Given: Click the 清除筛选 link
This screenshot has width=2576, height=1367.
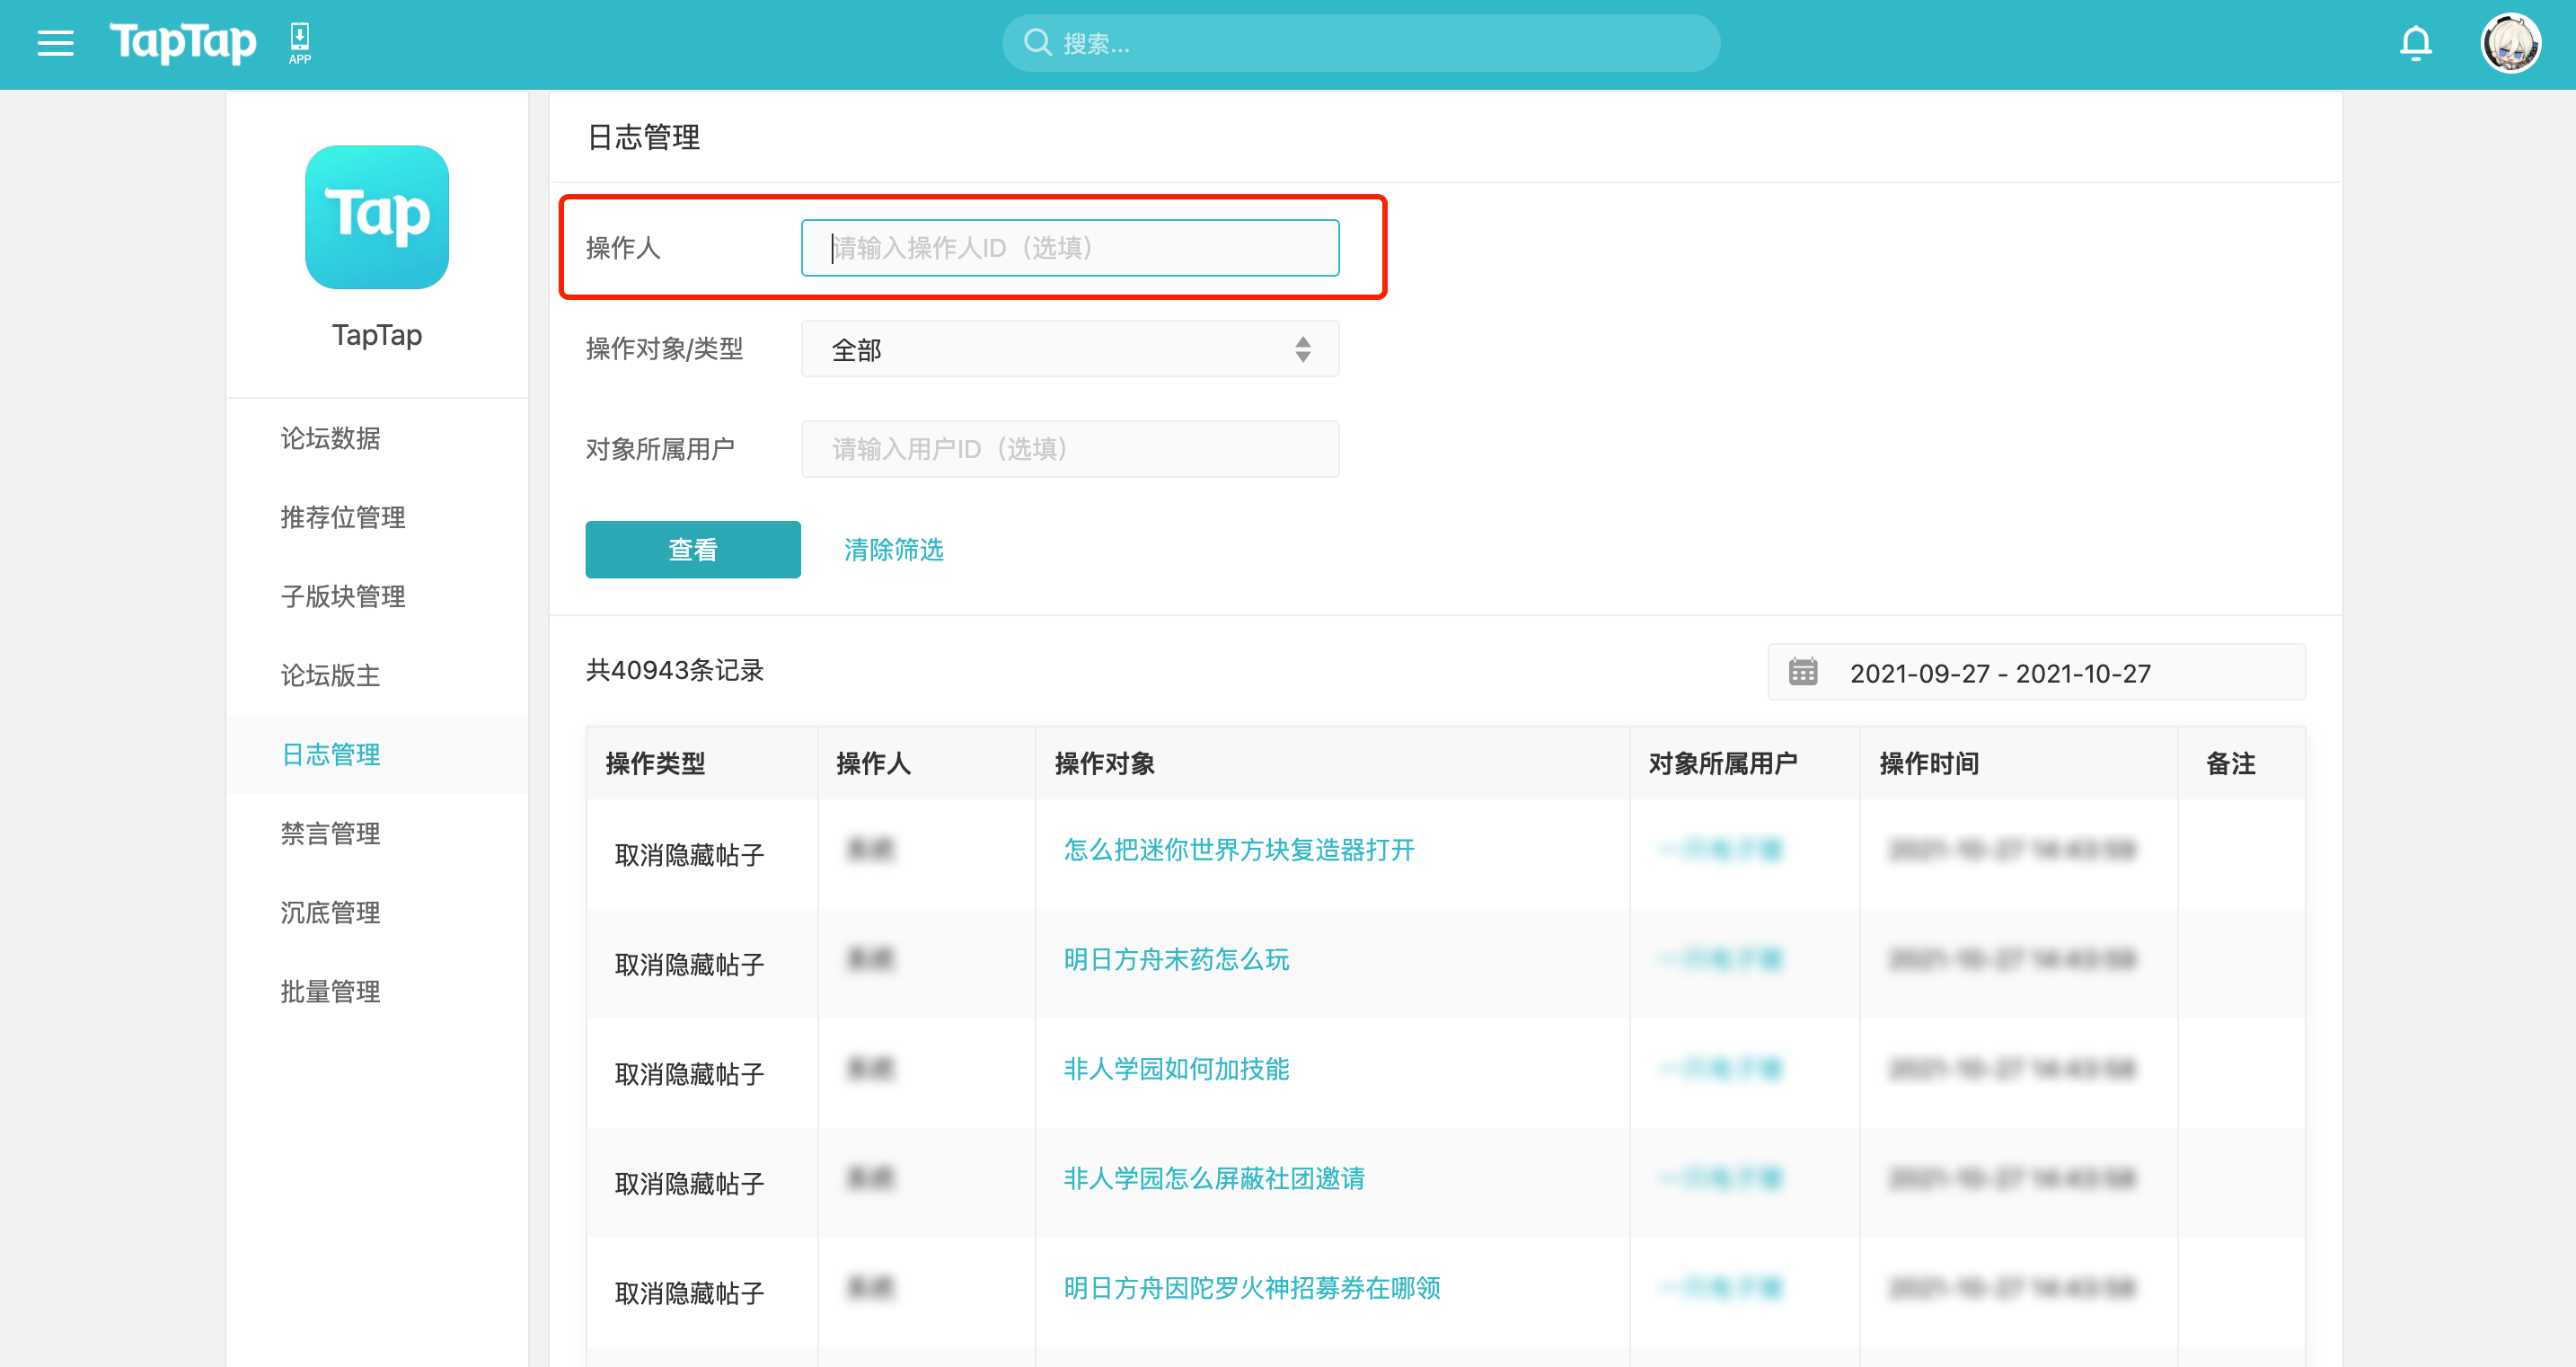Looking at the screenshot, I should 893,550.
